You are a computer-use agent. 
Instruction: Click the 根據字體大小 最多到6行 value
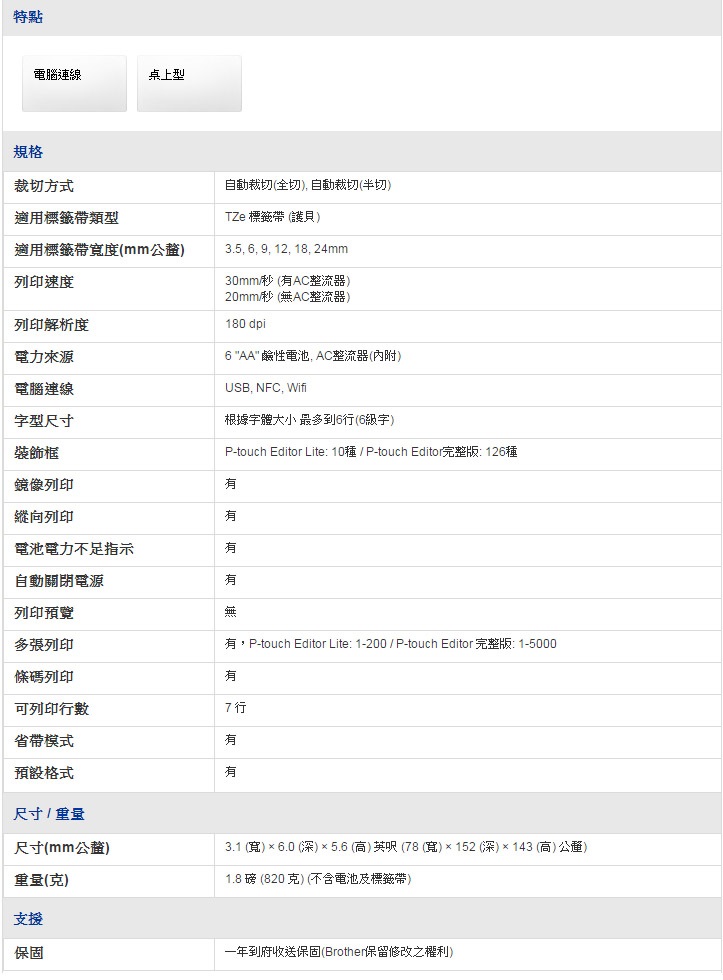point(309,420)
